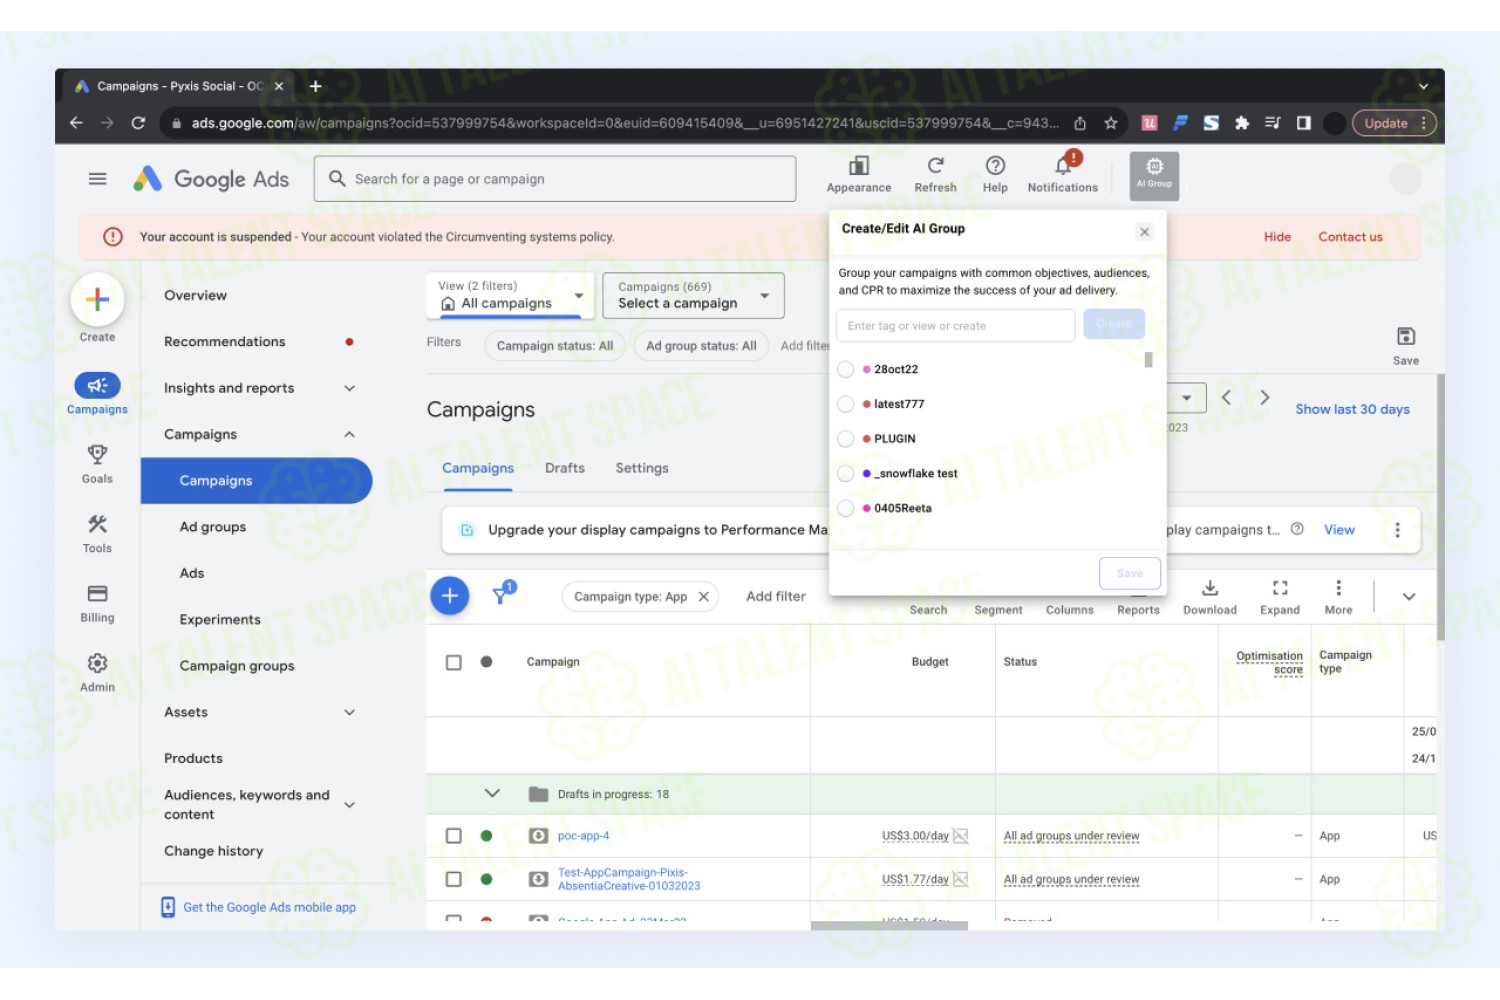Open Ad groups in the sidebar
The image size is (1500, 1000).
click(x=213, y=527)
